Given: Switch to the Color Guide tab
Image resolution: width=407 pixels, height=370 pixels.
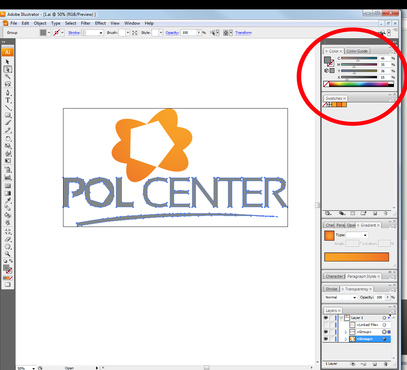Looking at the screenshot, I should click(x=357, y=51).
